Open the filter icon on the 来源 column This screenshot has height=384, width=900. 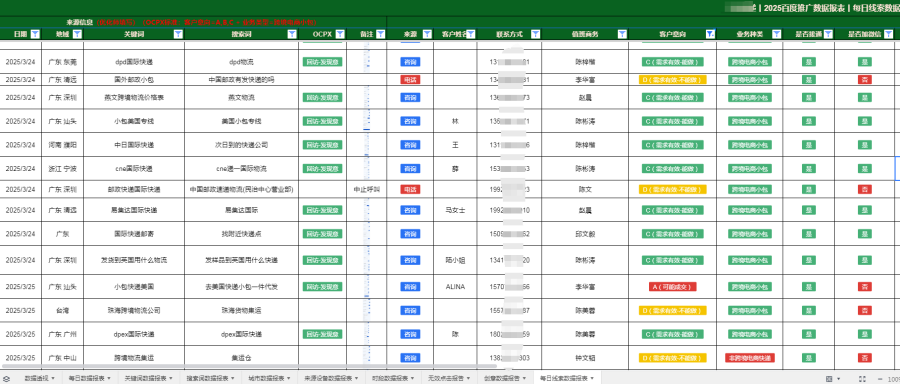[427, 34]
